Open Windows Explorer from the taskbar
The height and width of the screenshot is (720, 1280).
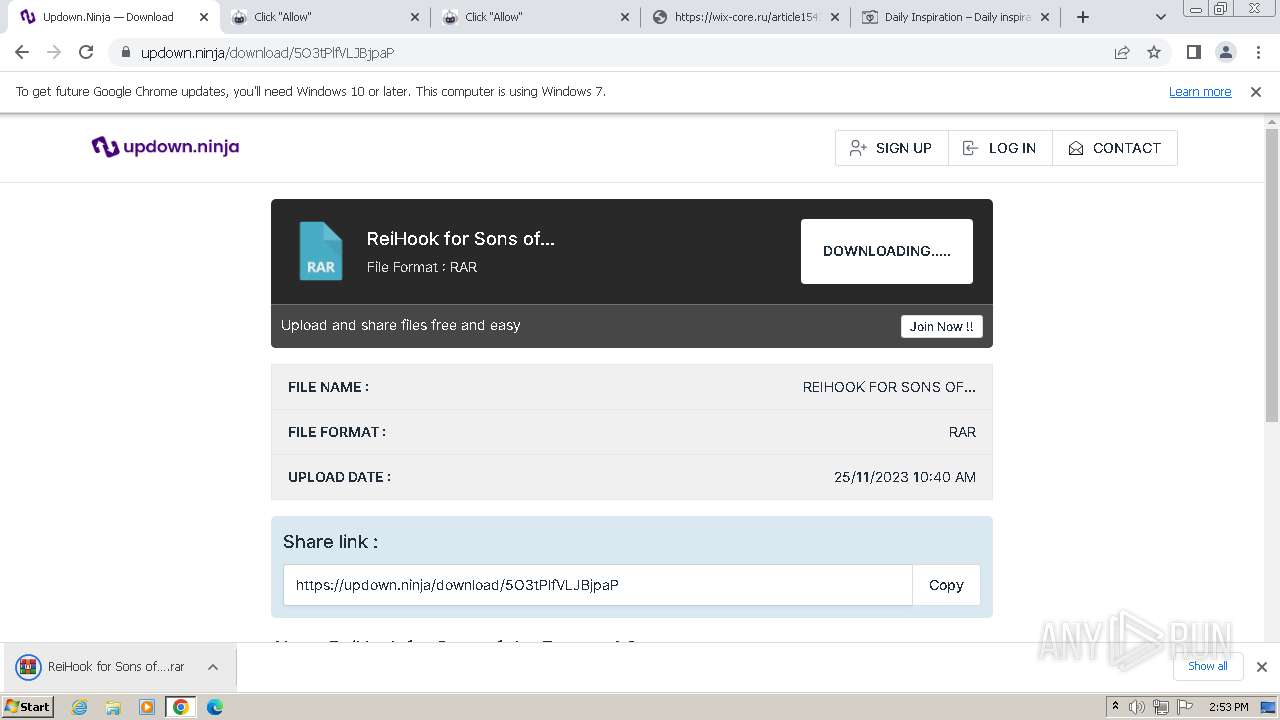[113, 707]
